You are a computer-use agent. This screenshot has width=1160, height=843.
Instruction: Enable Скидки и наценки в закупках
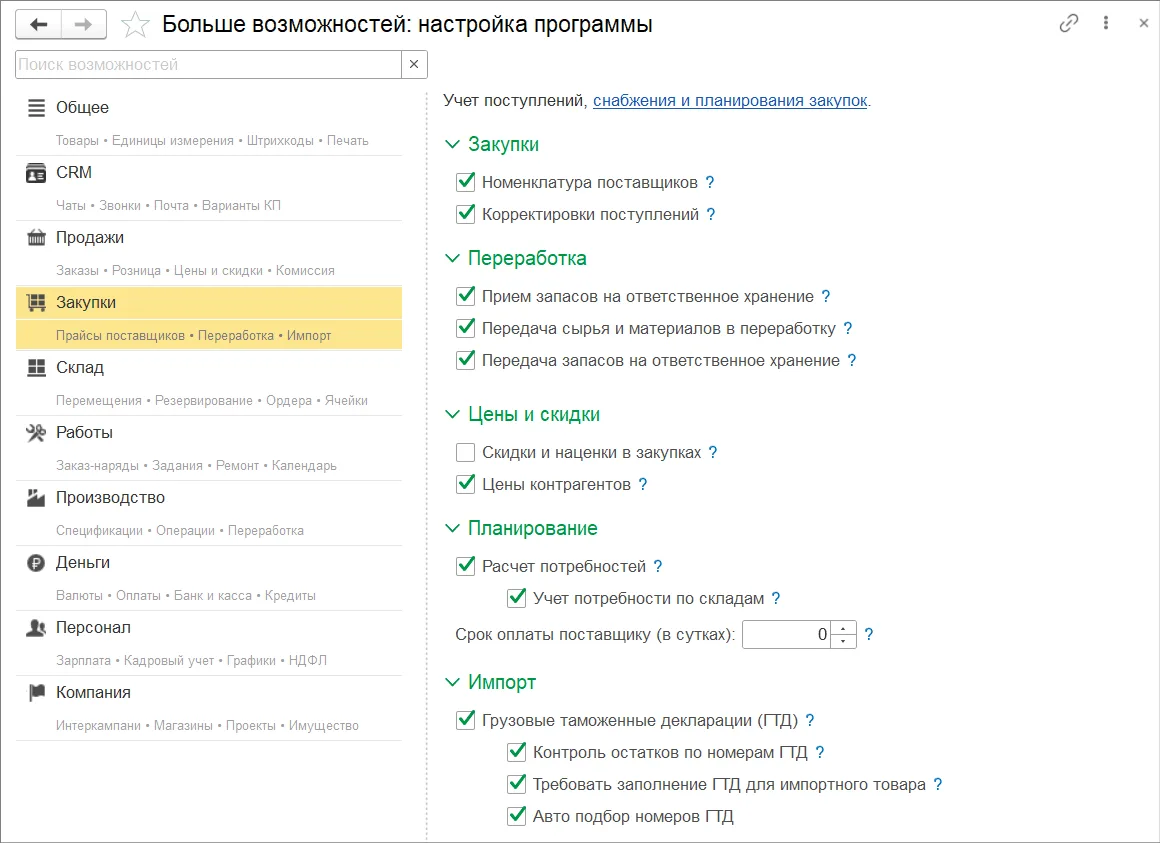tap(465, 453)
